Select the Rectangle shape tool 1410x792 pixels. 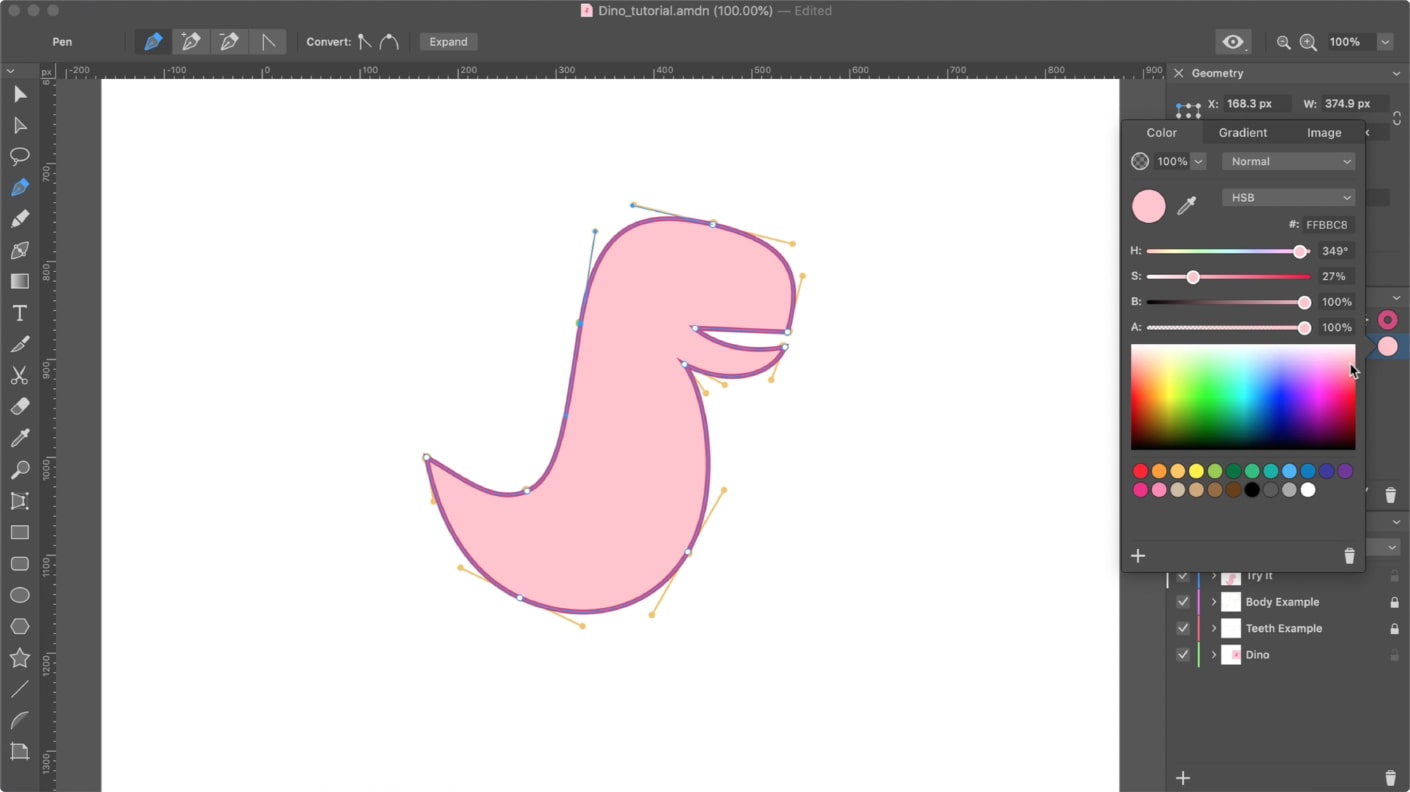tap(19, 532)
